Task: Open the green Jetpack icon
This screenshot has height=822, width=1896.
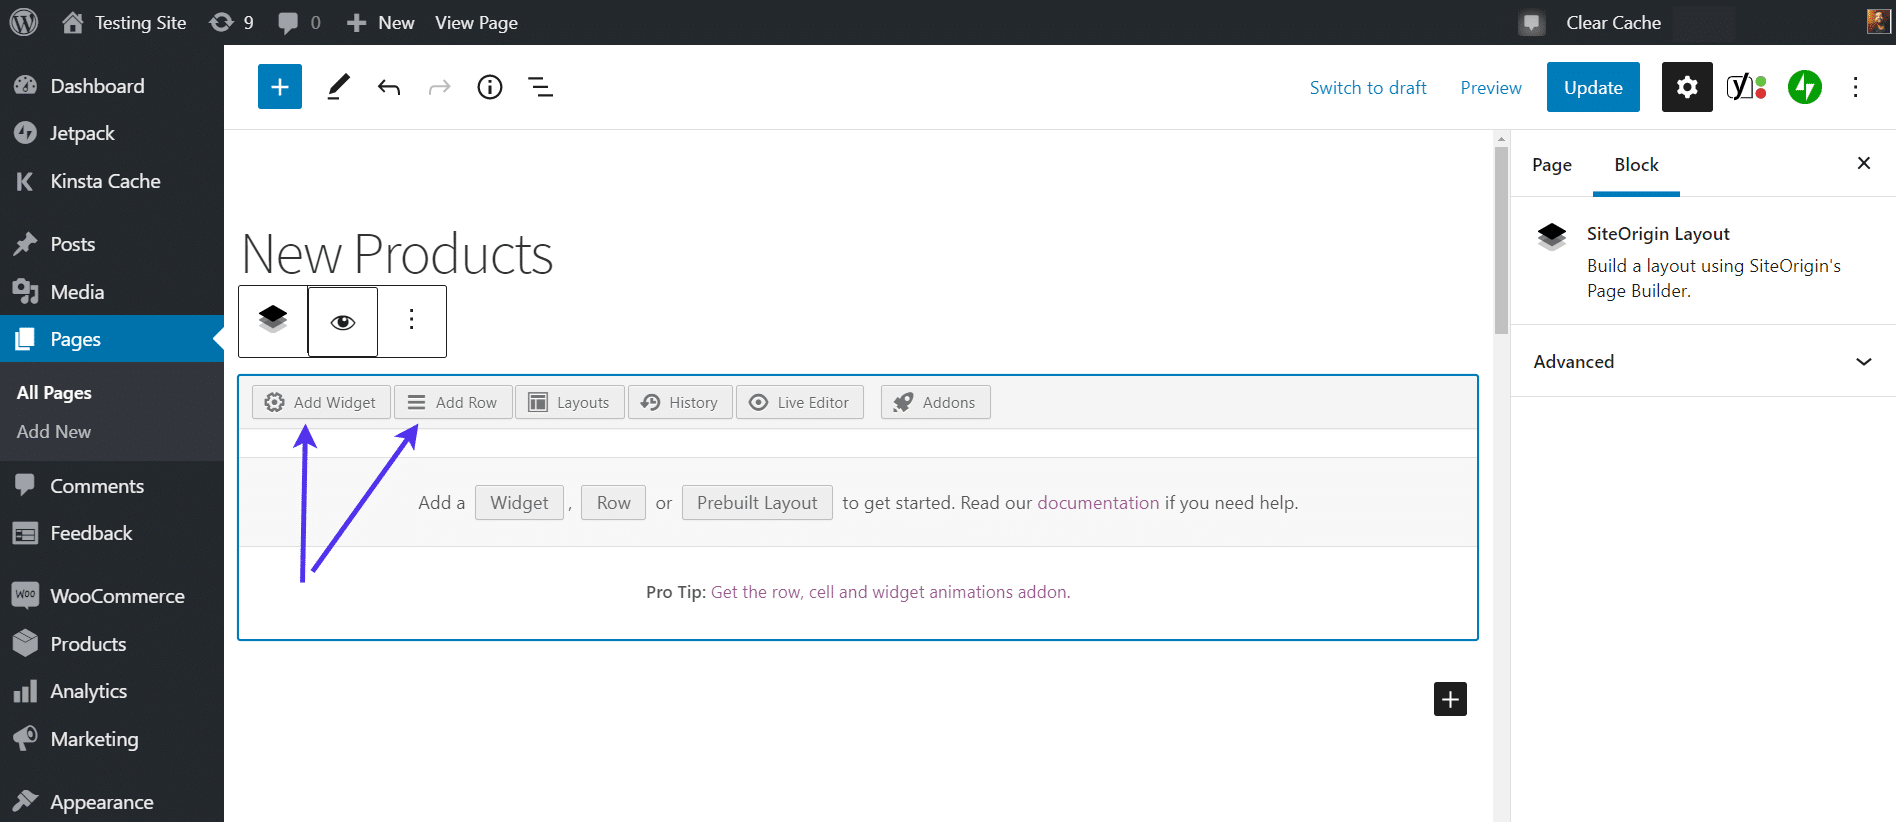Action: point(1804,87)
